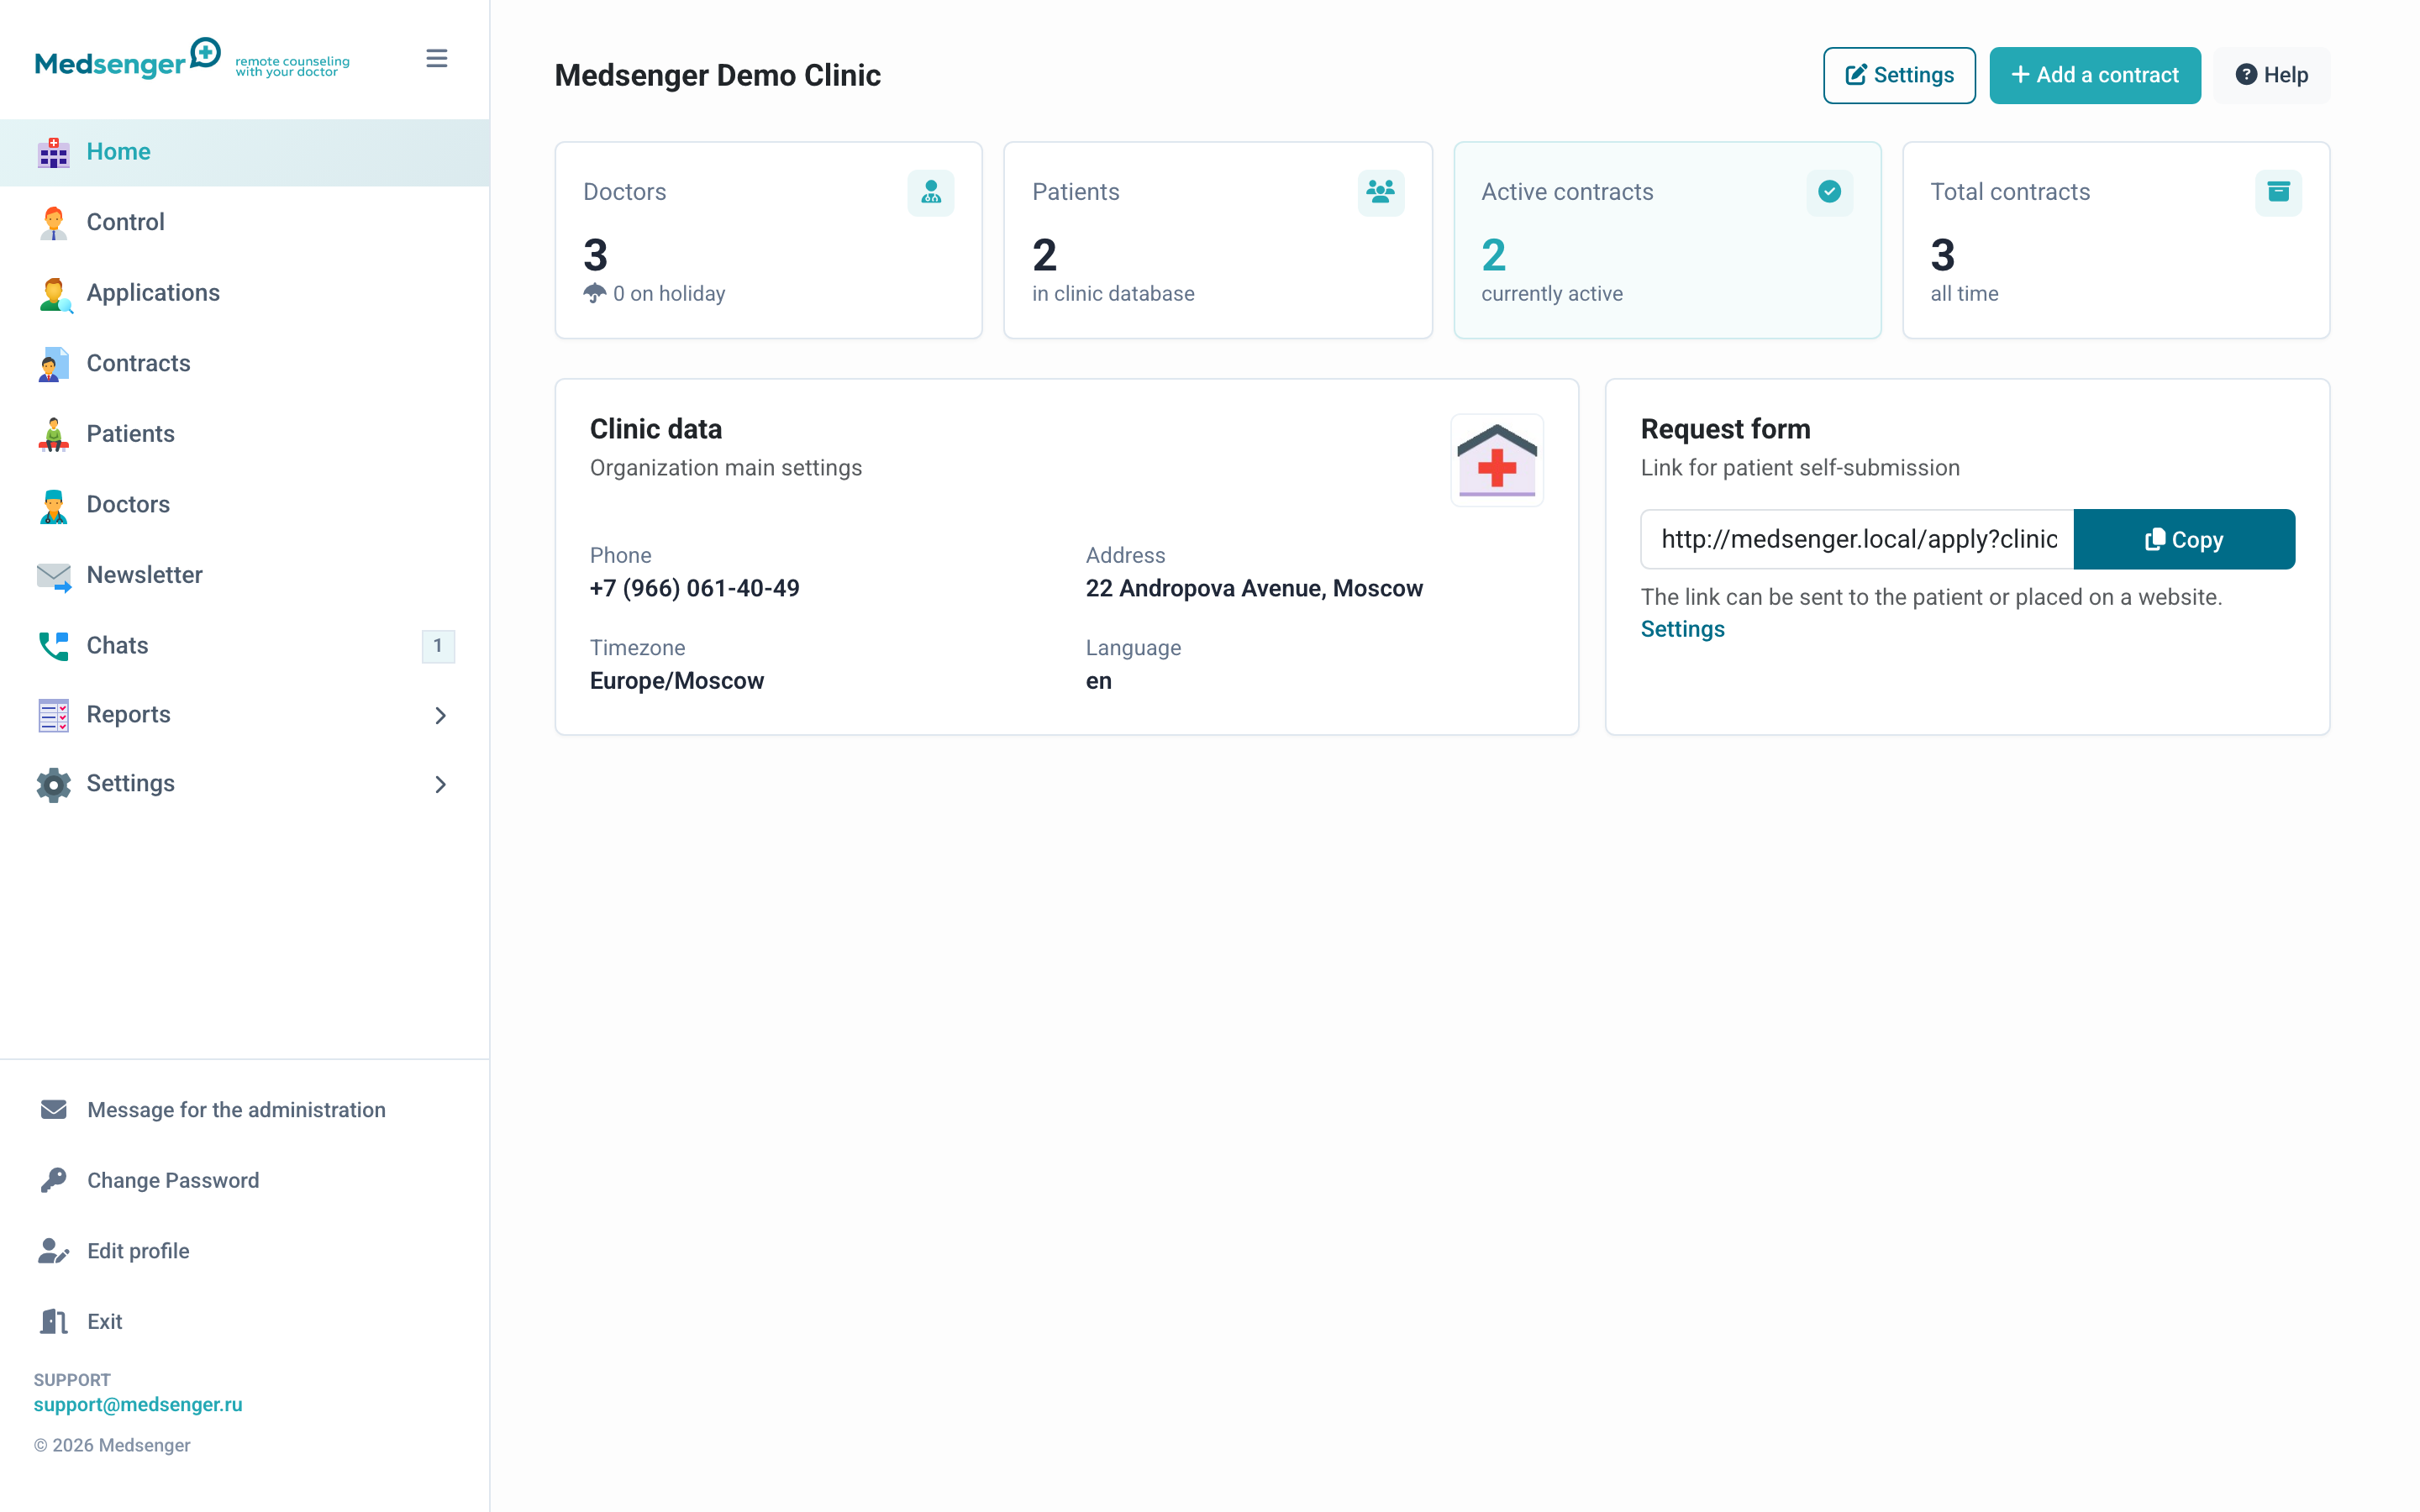The image size is (2420, 1512).
Task: Open Edit profile
Action: [138, 1250]
